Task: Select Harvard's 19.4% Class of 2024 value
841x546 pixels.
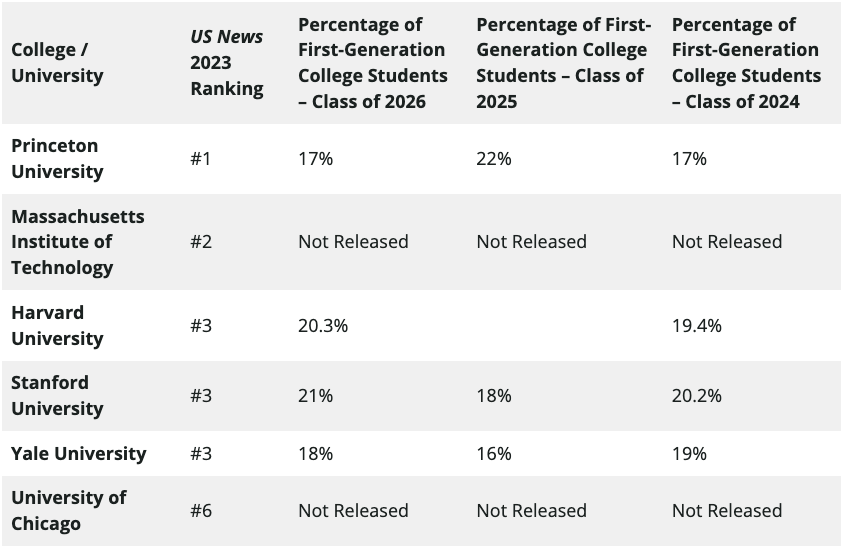Action: (x=697, y=326)
